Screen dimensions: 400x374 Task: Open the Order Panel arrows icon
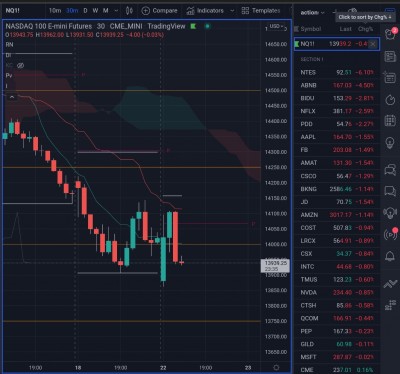[x=390, y=283]
